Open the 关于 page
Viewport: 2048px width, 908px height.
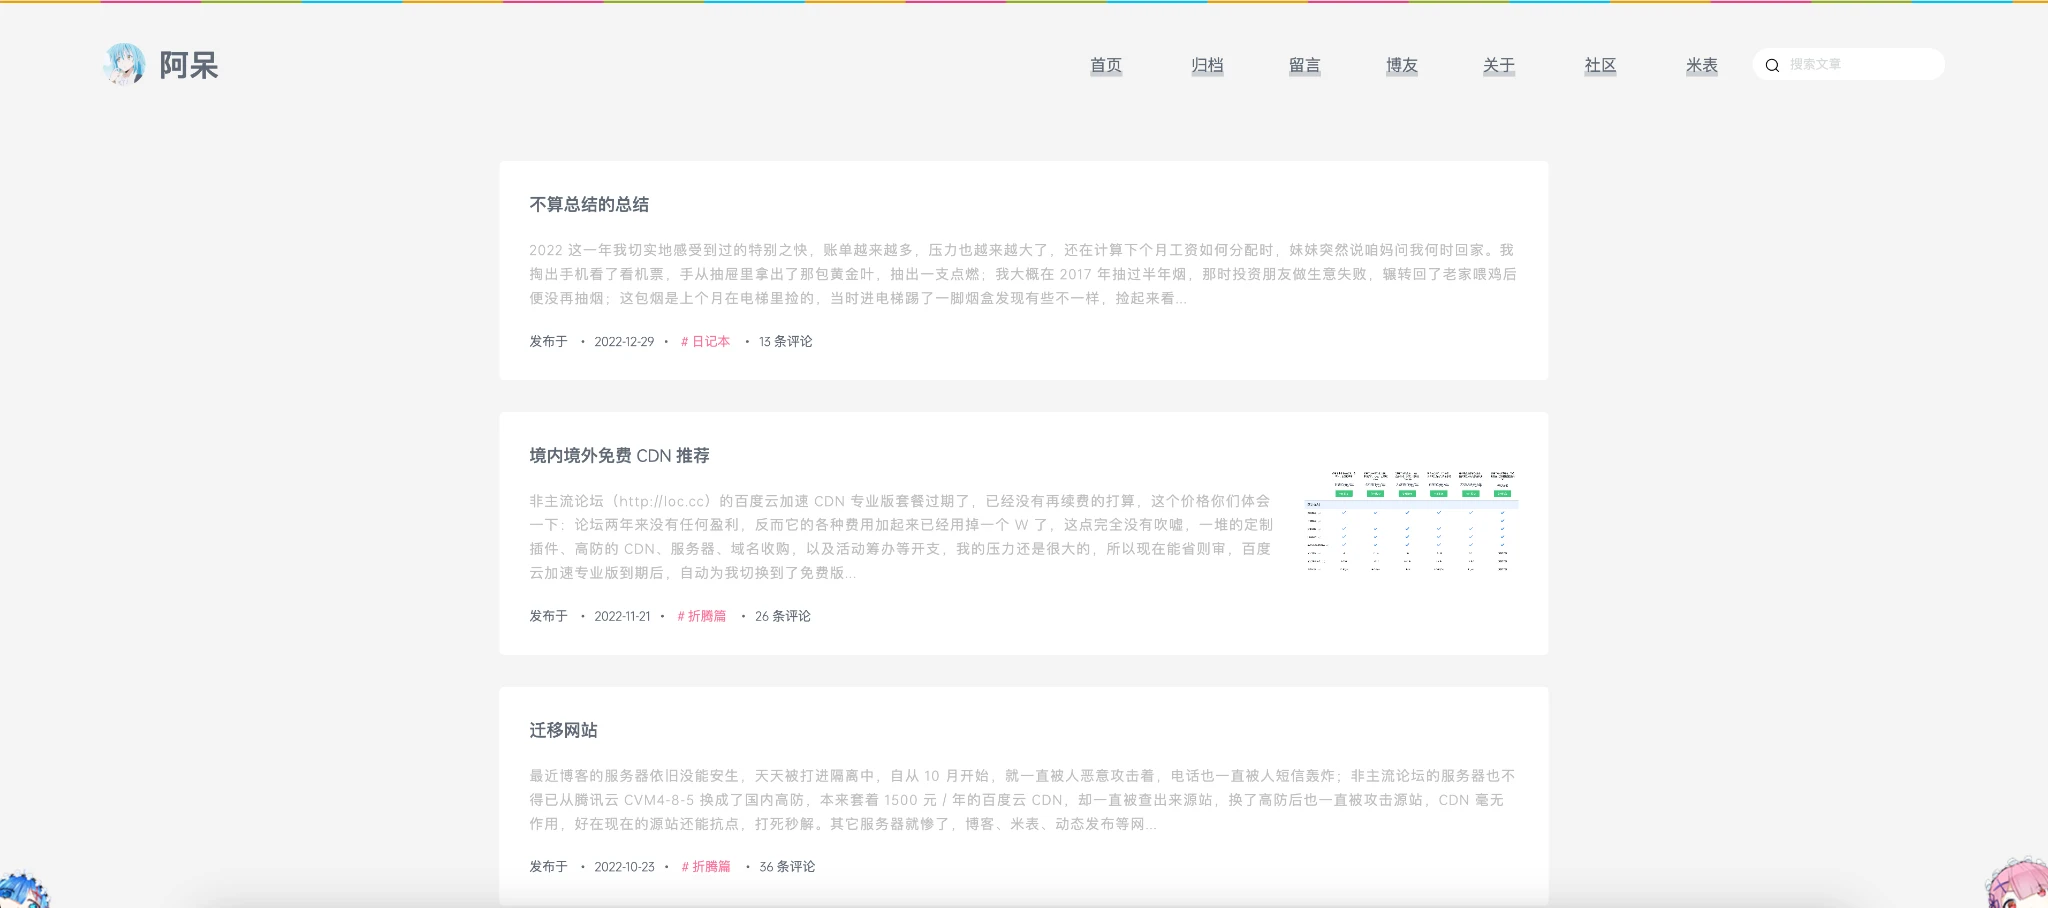[1497, 65]
